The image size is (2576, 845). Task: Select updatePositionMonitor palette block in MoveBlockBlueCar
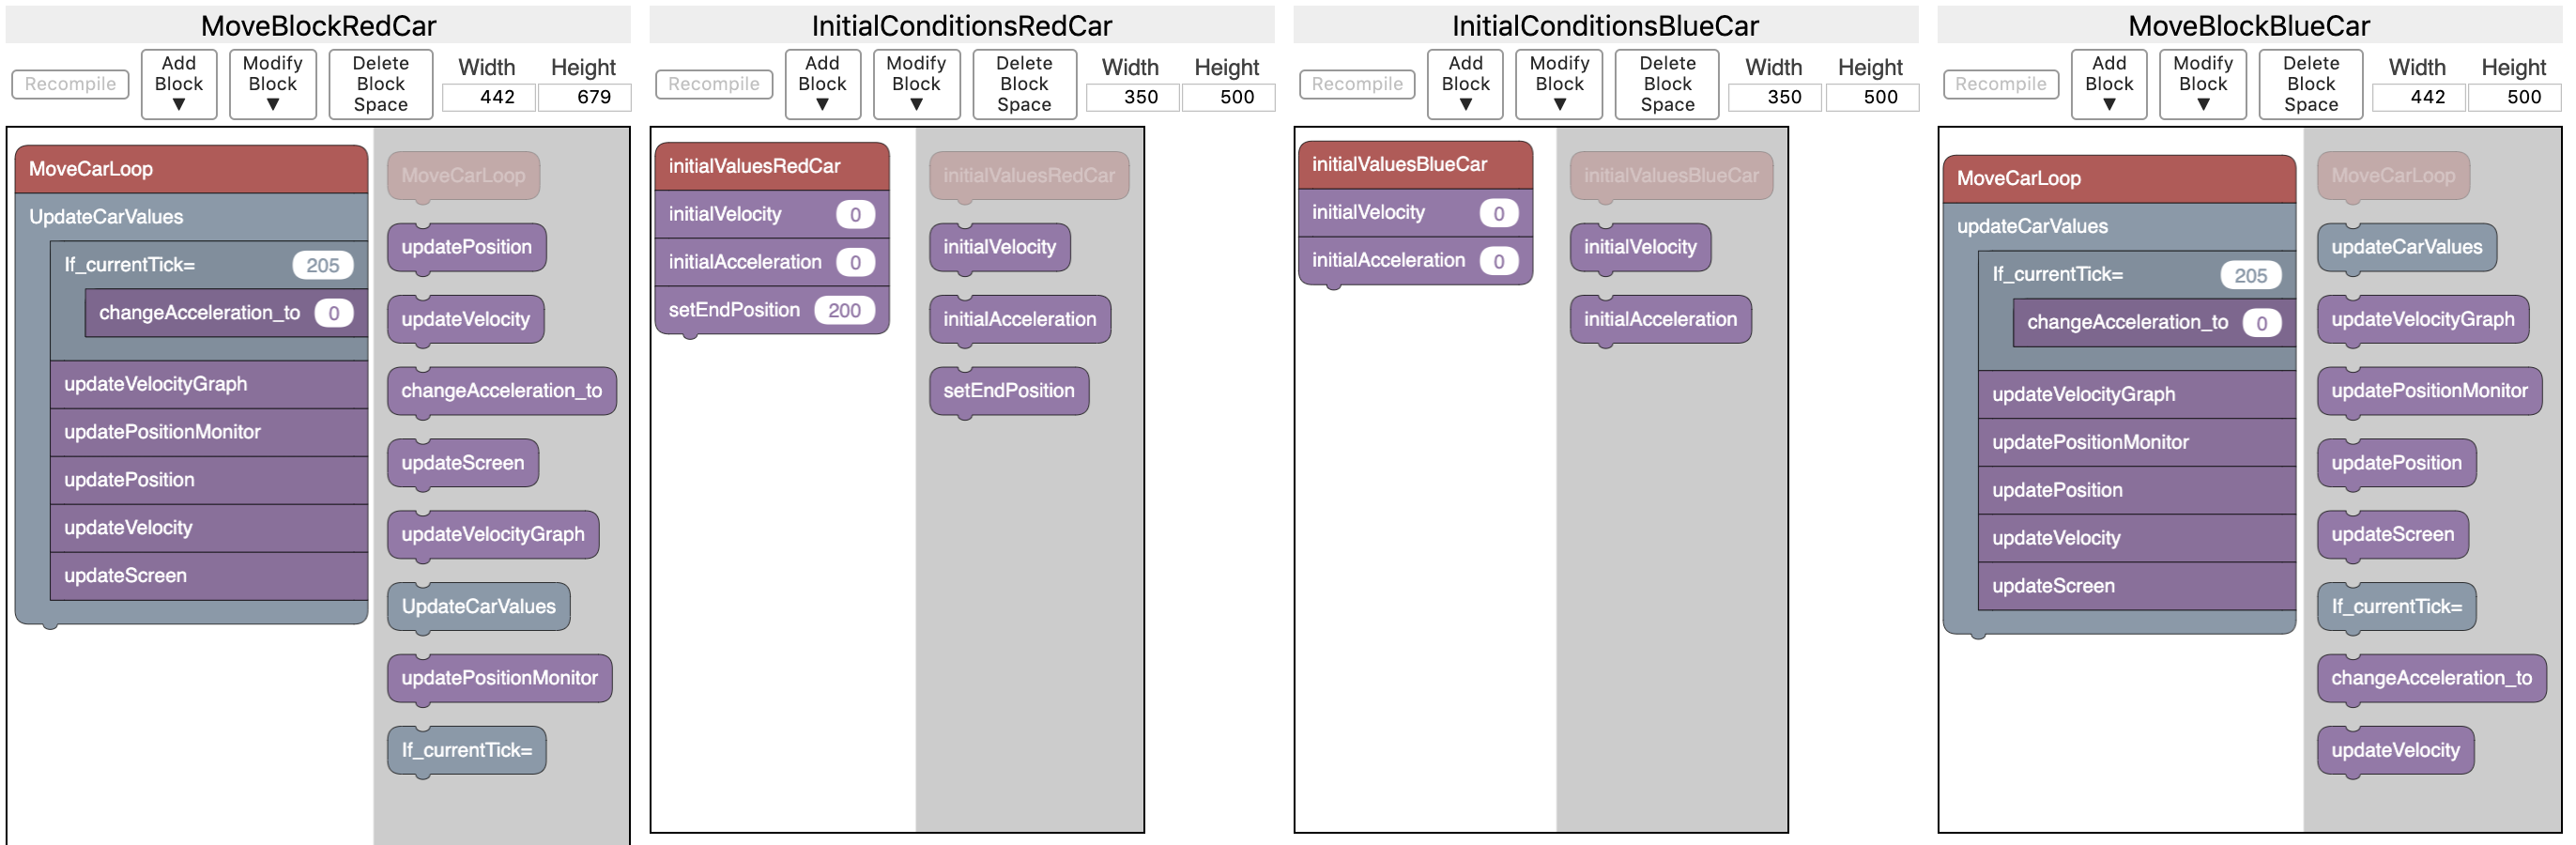point(2428,391)
